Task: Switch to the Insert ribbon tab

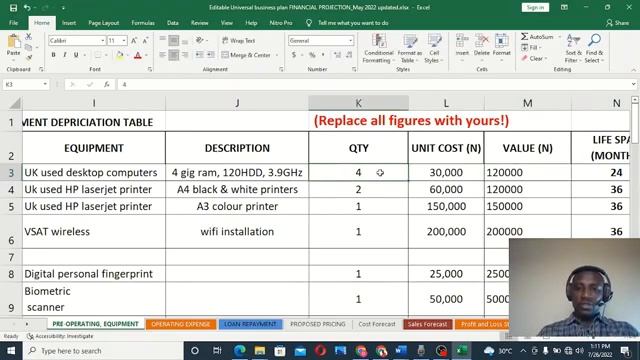Action: tap(69, 23)
